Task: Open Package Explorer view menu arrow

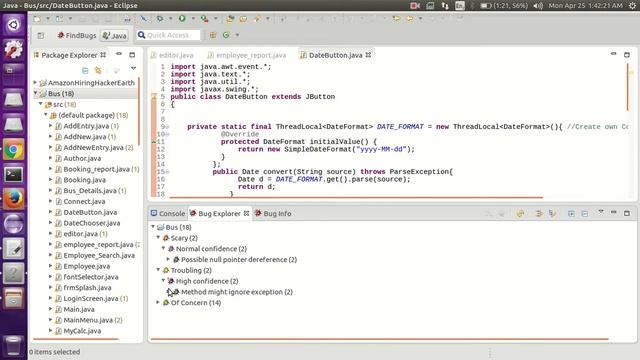Action: point(133,69)
